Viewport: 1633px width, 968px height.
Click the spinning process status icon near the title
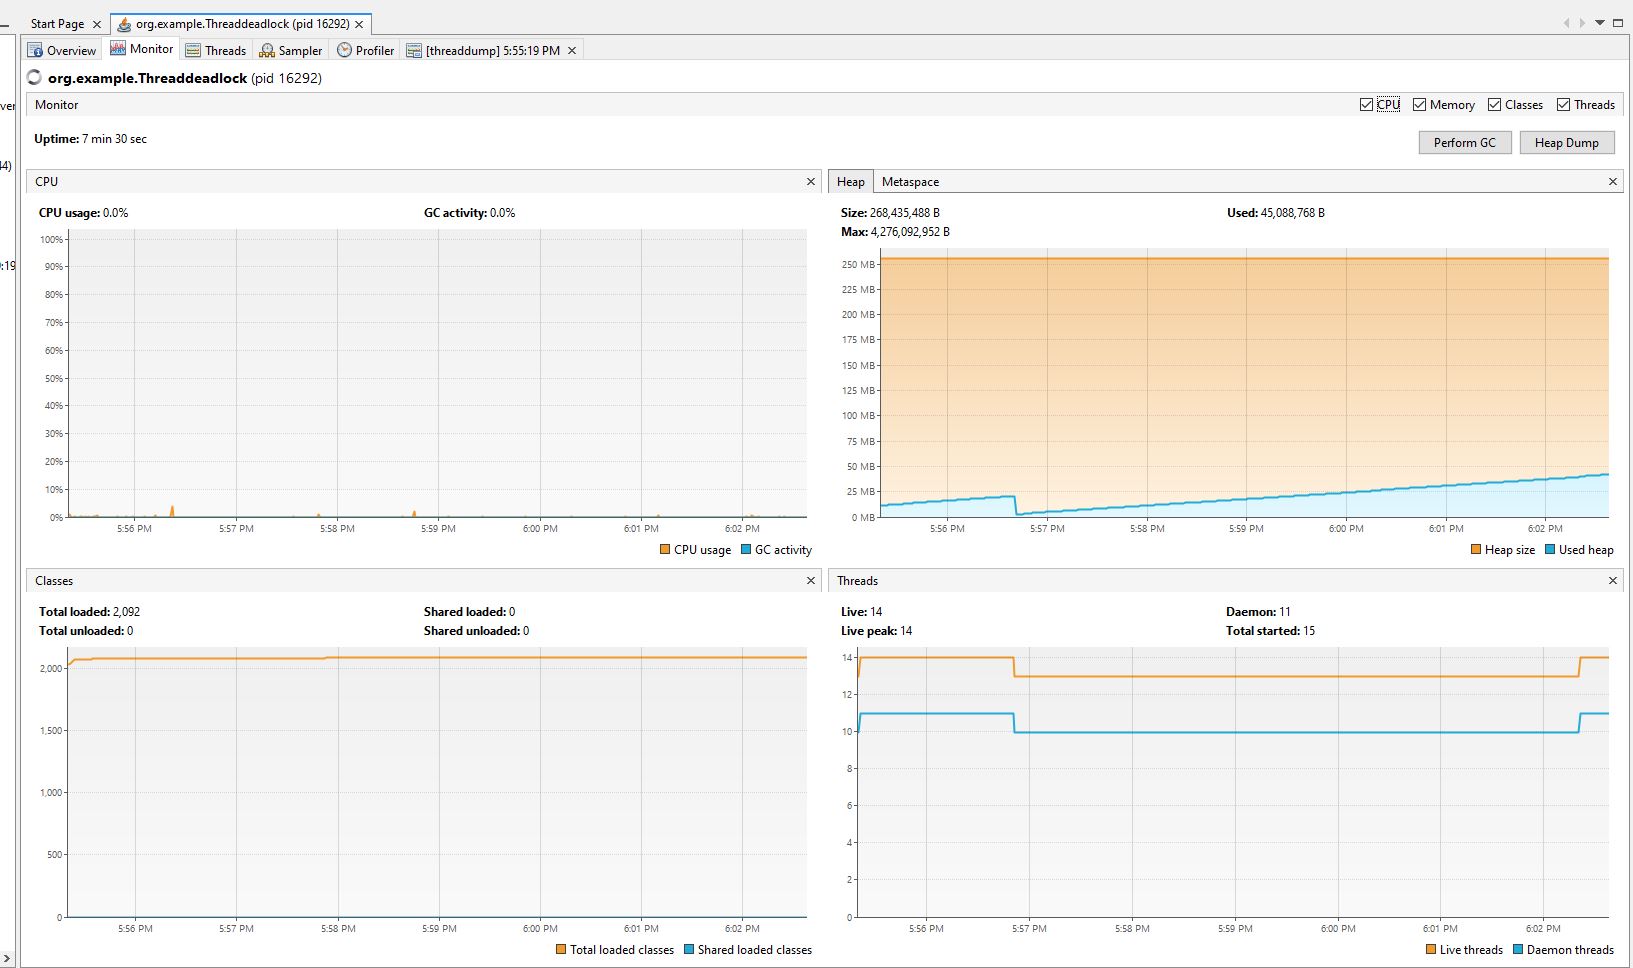point(35,78)
